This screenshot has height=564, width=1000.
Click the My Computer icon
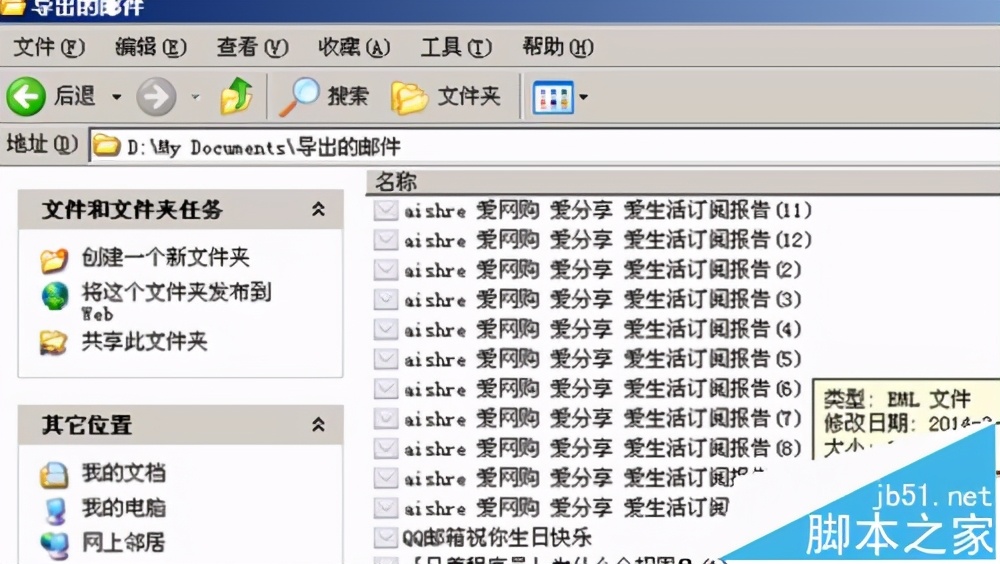[55, 510]
